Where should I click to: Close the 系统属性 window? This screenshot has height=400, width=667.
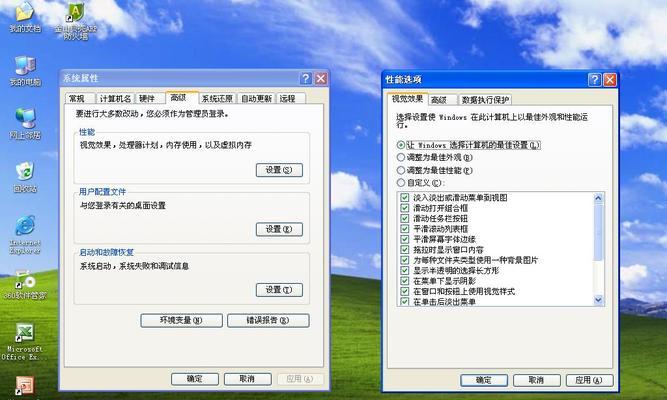click(x=321, y=78)
